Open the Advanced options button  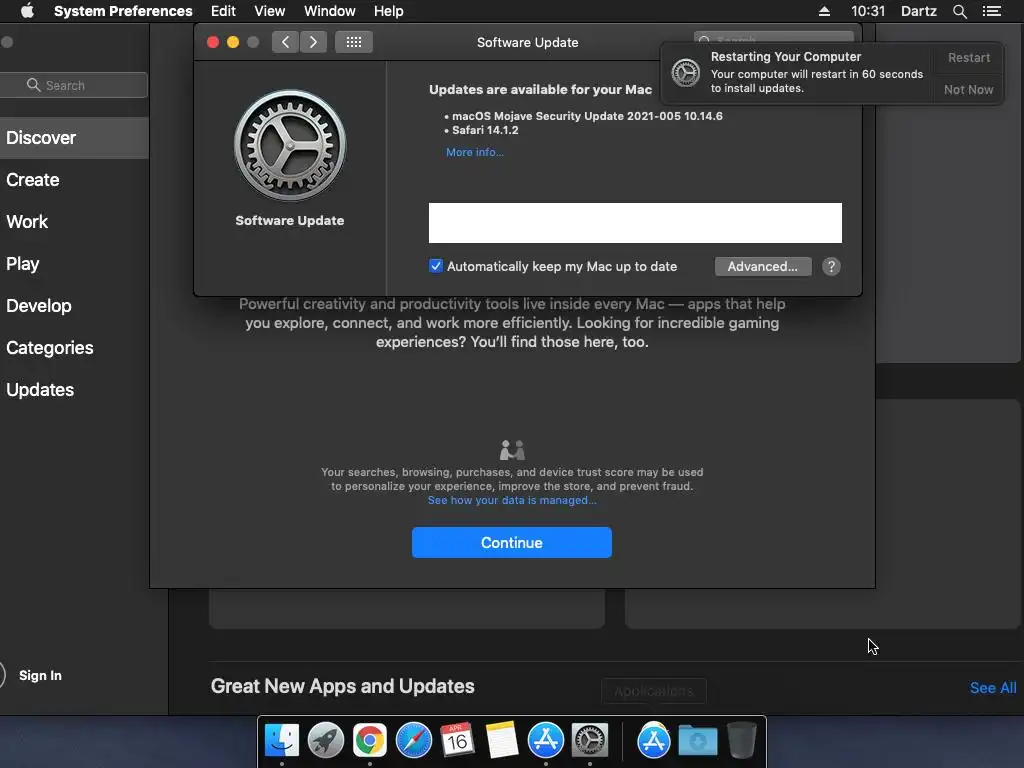tap(763, 266)
